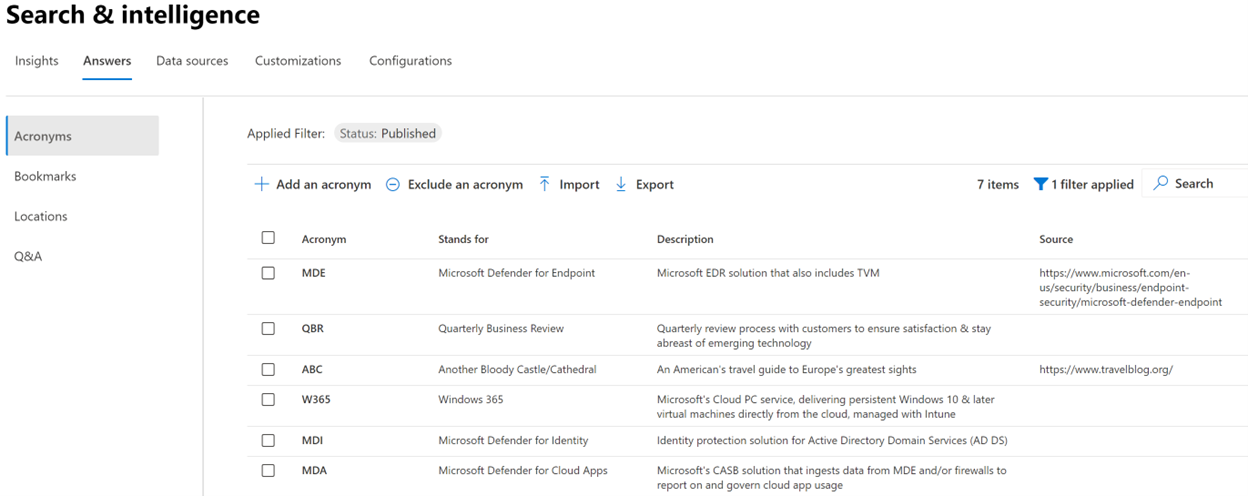Select the QBR acronym checkbox
This screenshot has height=496, width=1248.
(x=268, y=329)
